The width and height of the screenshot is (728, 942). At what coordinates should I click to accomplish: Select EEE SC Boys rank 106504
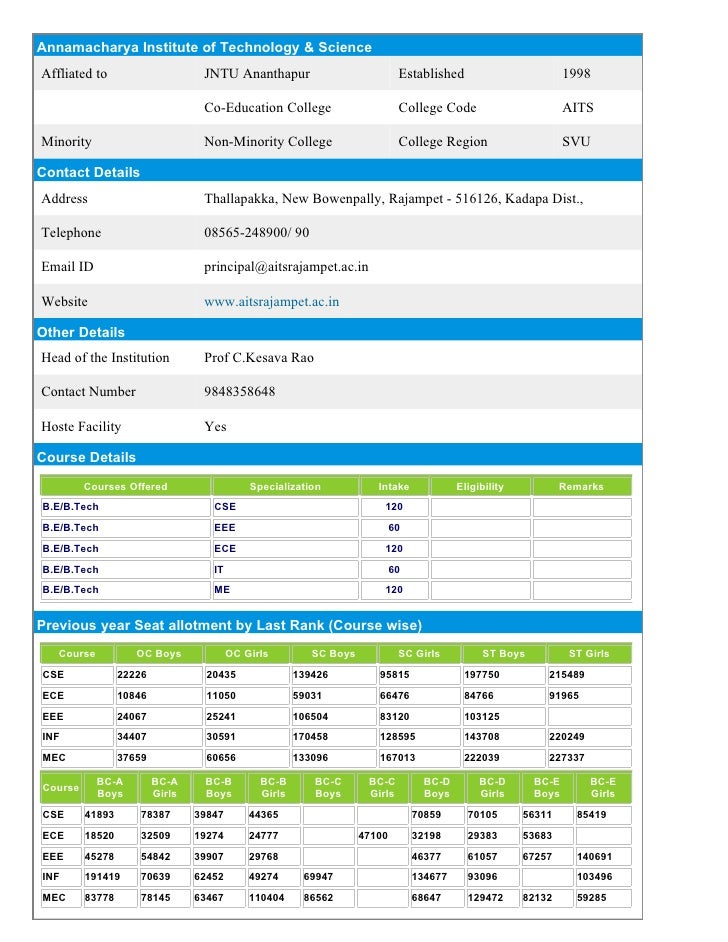coord(311,717)
